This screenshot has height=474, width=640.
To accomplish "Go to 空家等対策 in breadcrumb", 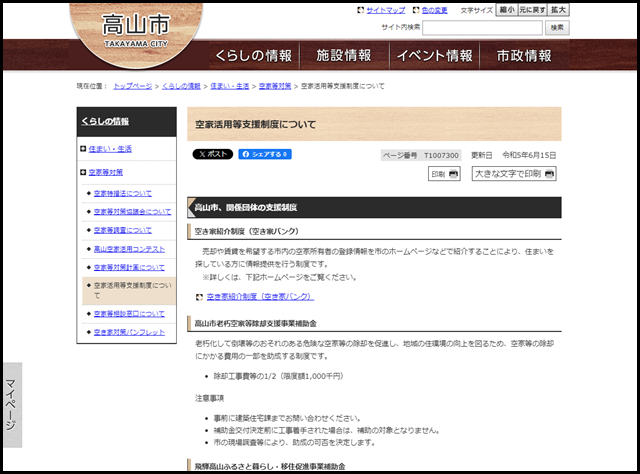I will [275, 86].
